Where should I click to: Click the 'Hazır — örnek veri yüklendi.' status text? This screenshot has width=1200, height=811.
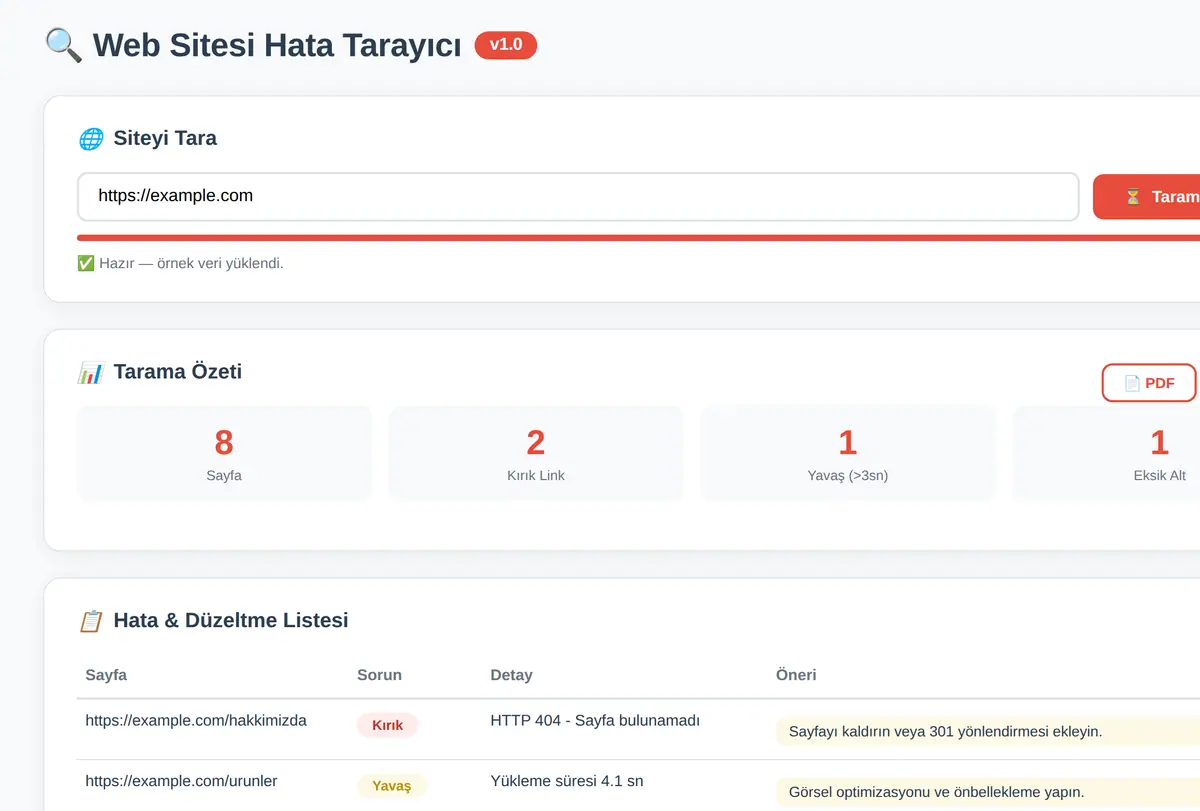tap(191, 263)
